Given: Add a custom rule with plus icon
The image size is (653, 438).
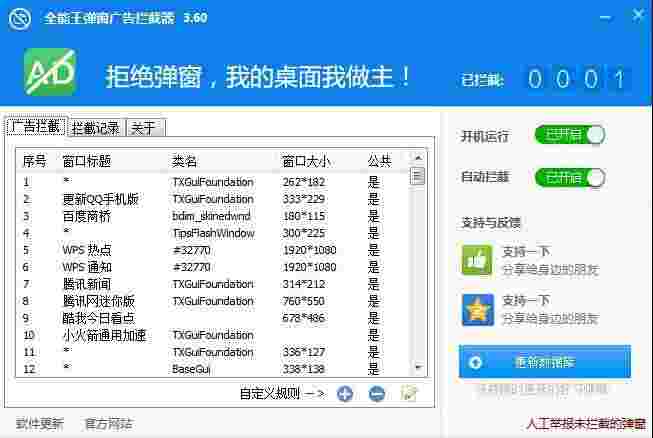Looking at the screenshot, I should [x=345, y=393].
